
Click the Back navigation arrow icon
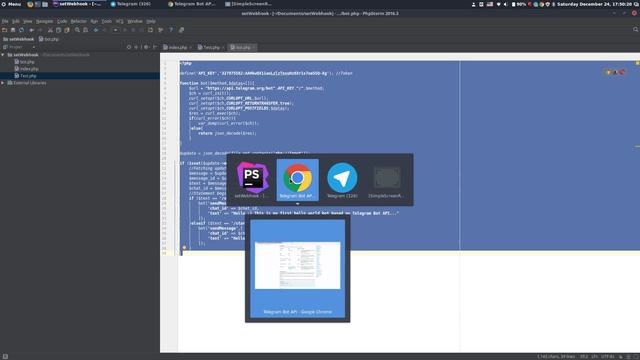click(x=96, y=30)
